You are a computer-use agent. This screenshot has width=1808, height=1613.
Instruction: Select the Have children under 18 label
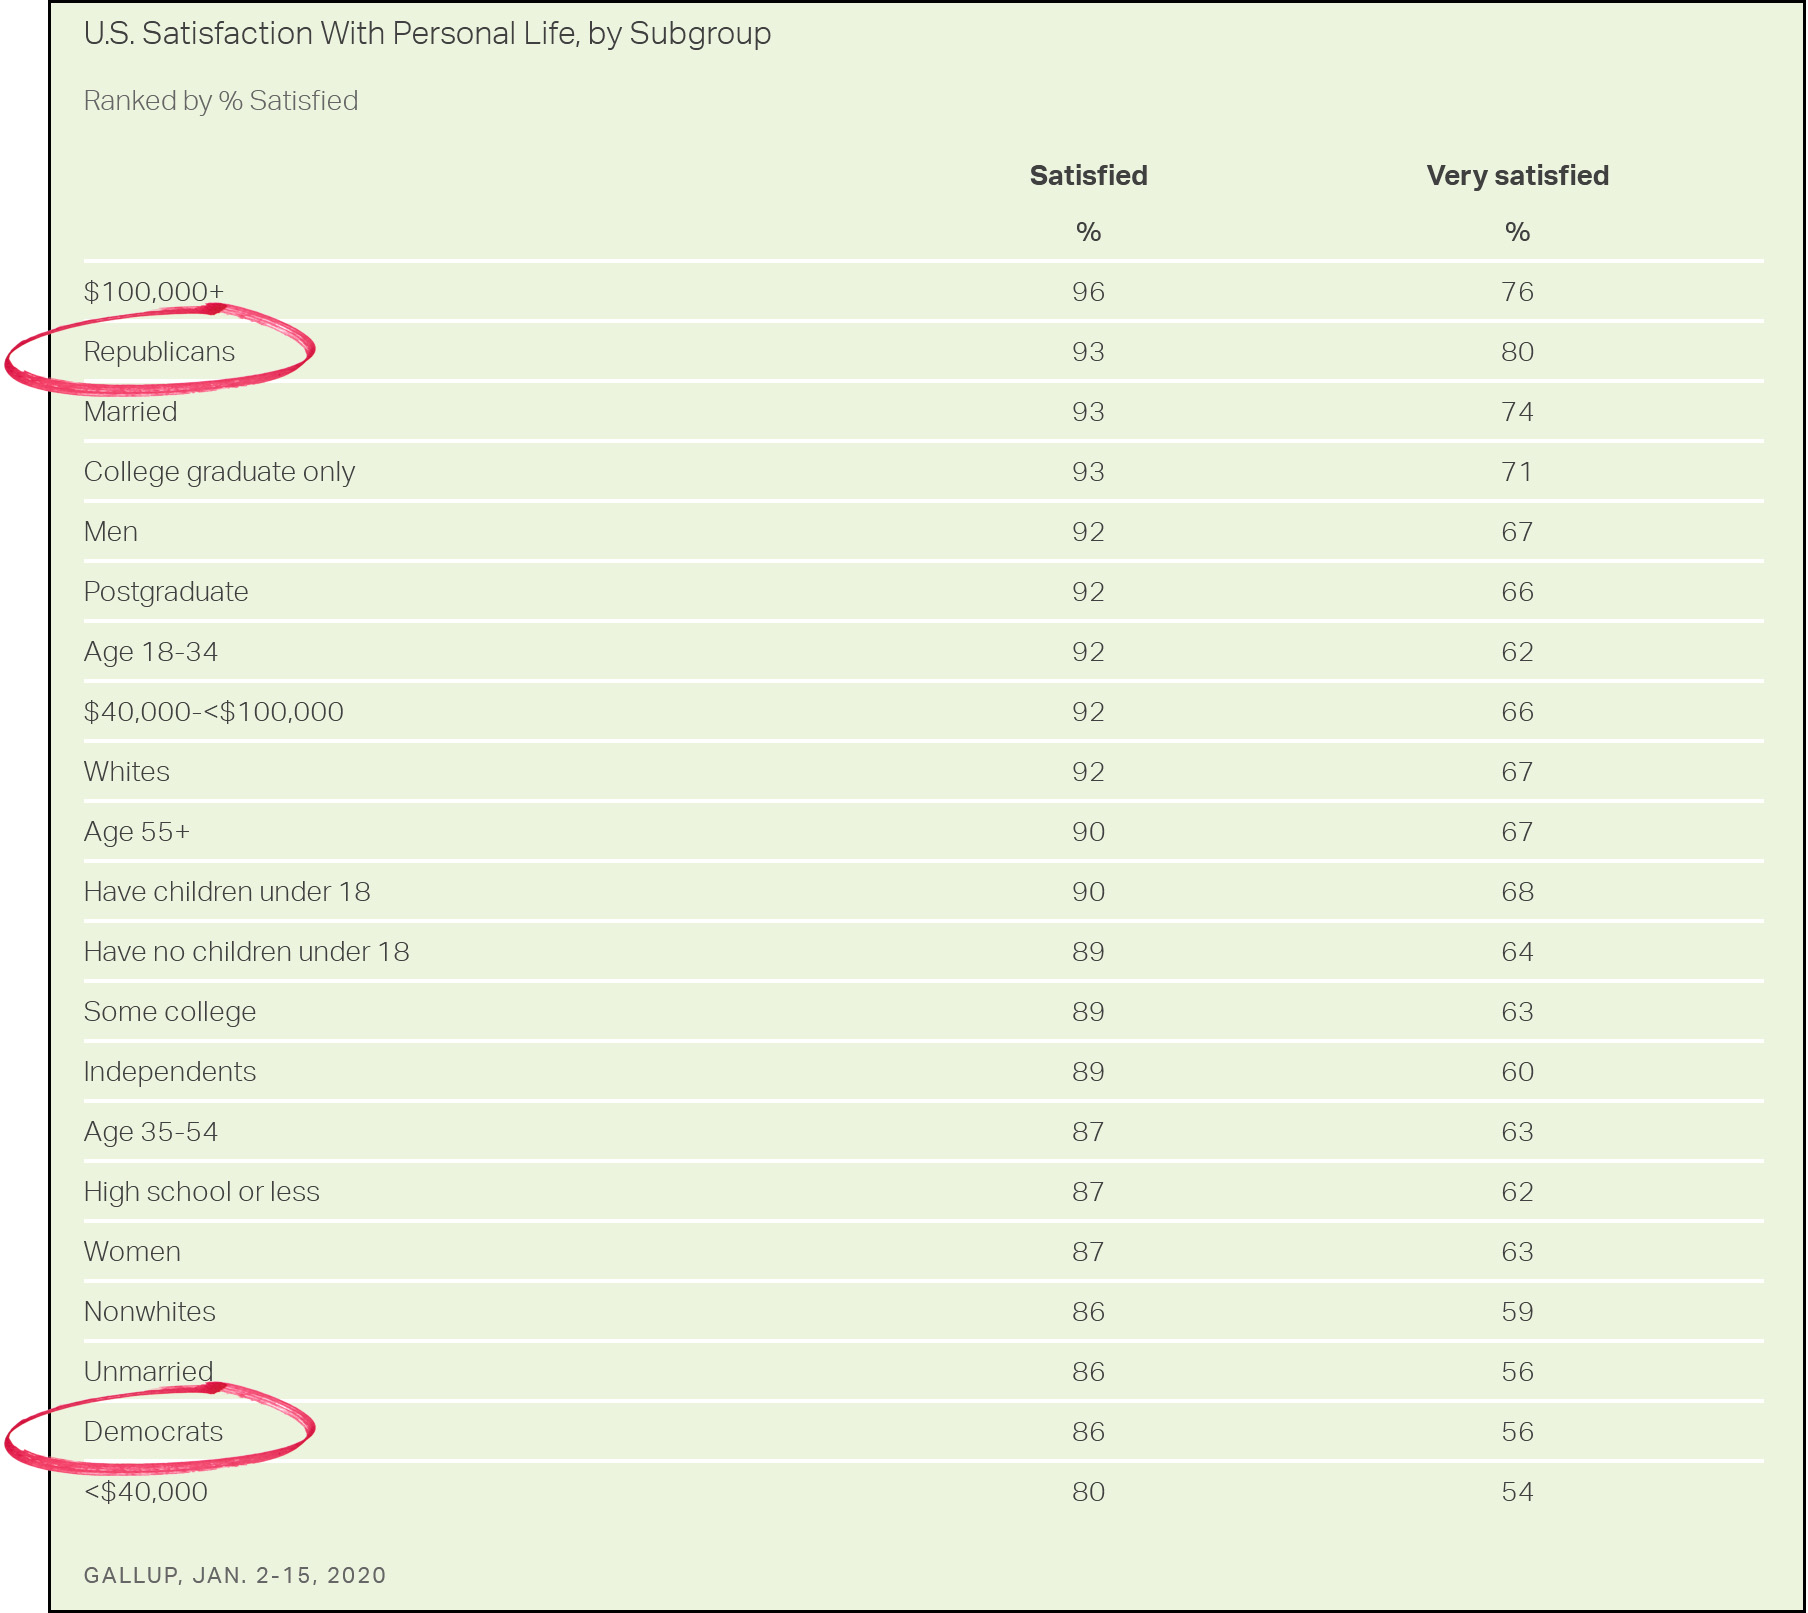[x=227, y=892]
